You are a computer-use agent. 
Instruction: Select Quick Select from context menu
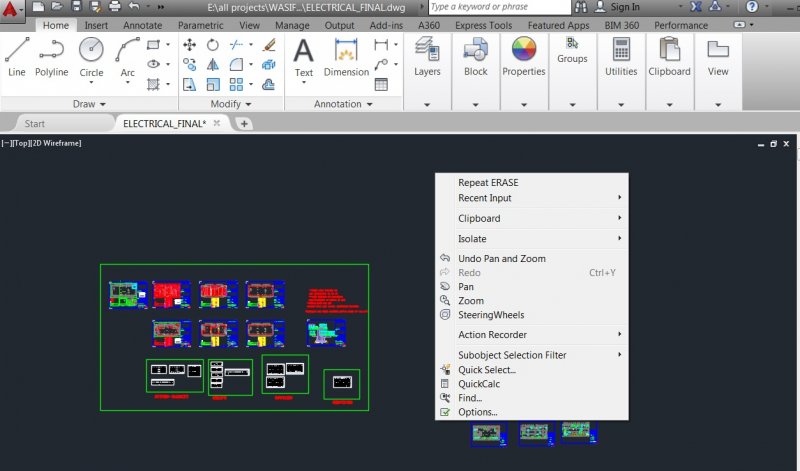[x=487, y=370]
